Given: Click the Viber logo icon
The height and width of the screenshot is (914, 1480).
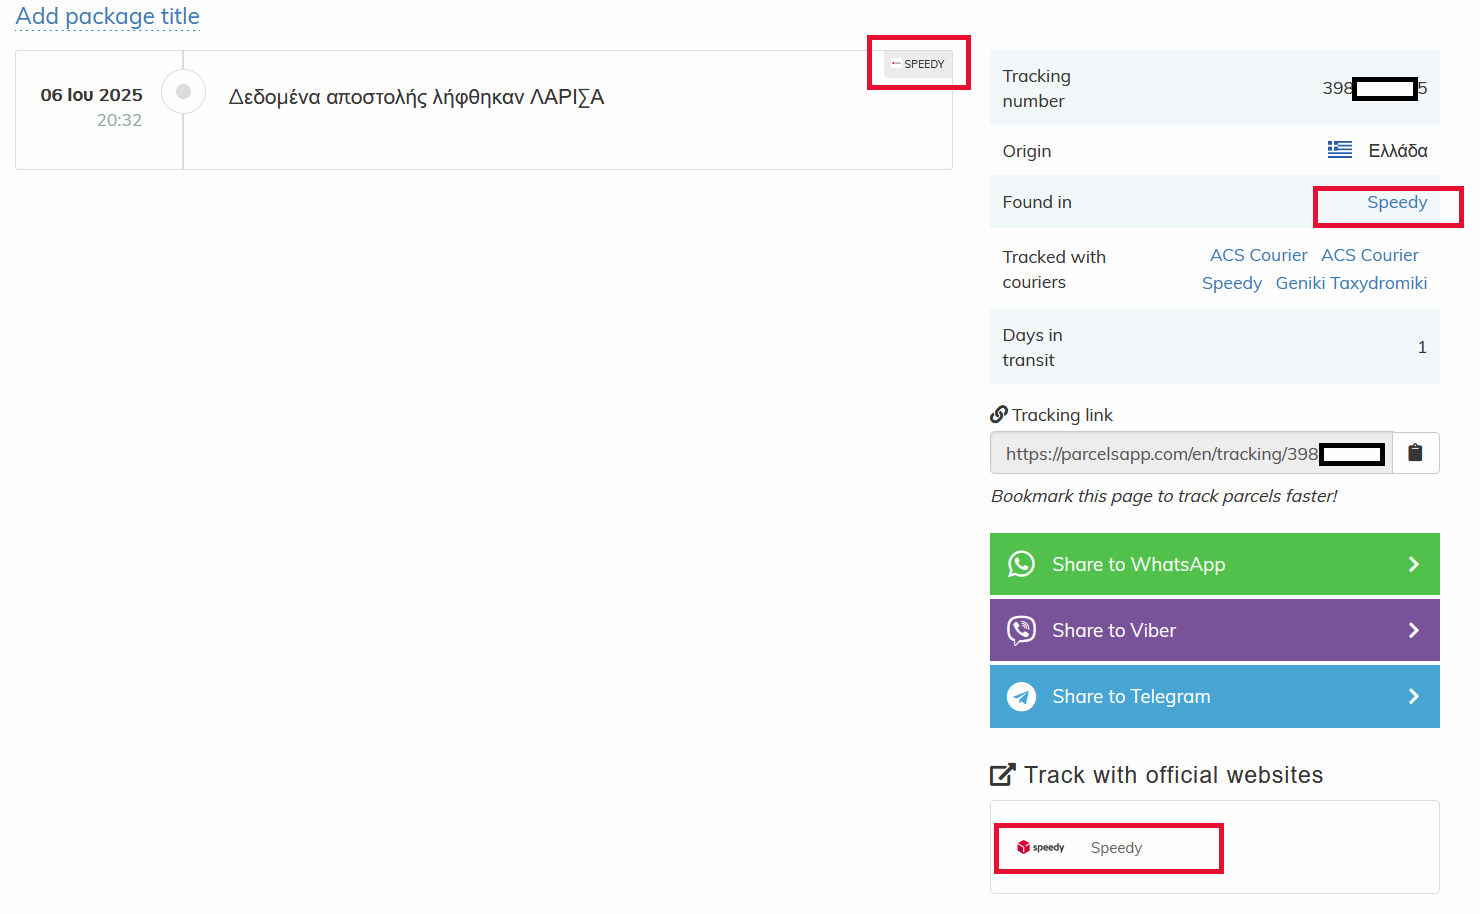Looking at the screenshot, I should [x=1021, y=630].
